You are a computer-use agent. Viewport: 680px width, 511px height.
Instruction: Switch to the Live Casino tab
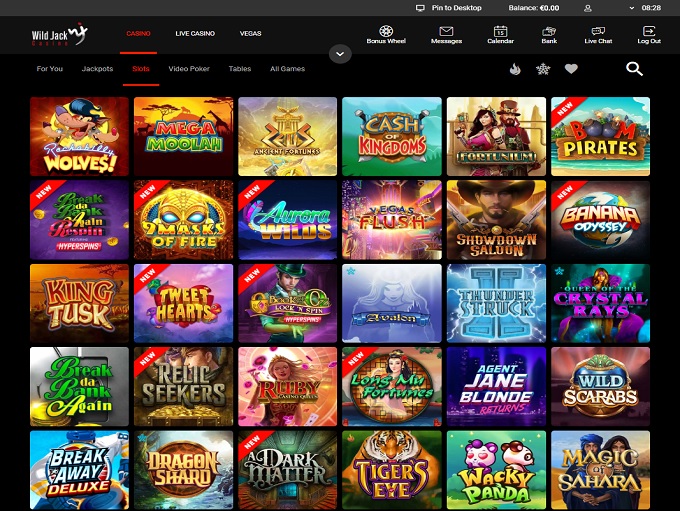(x=195, y=33)
